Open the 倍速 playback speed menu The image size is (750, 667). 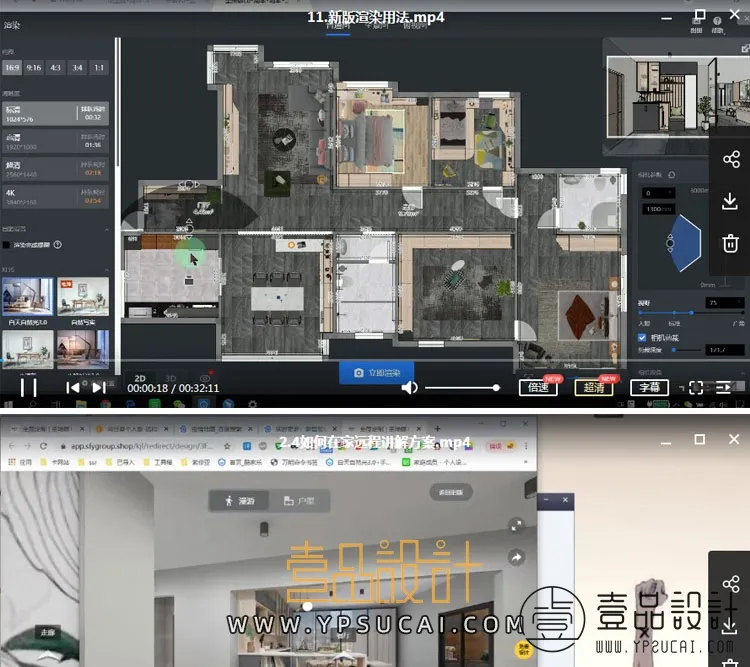click(x=538, y=387)
